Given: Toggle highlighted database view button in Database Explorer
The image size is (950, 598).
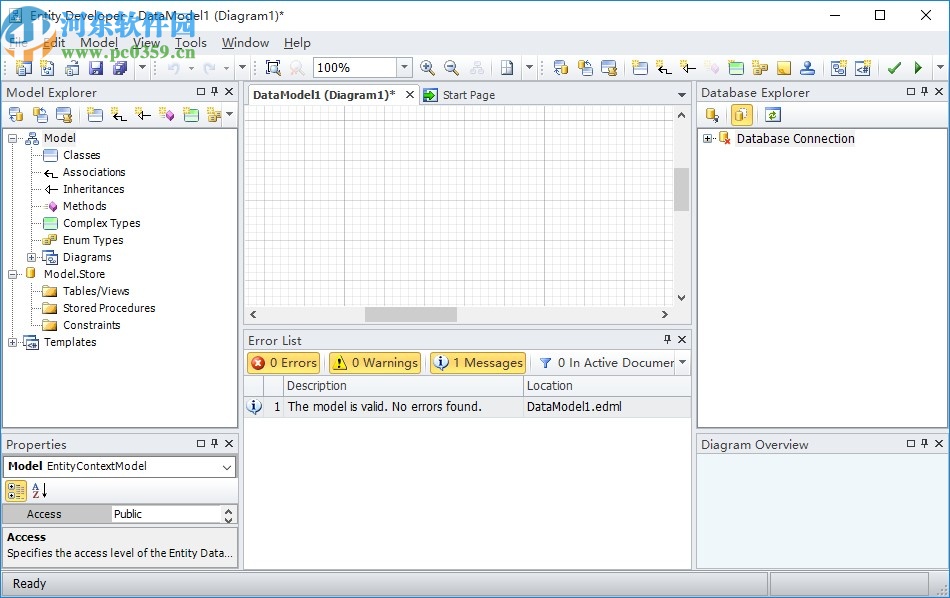Looking at the screenshot, I should (x=742, y=115).
